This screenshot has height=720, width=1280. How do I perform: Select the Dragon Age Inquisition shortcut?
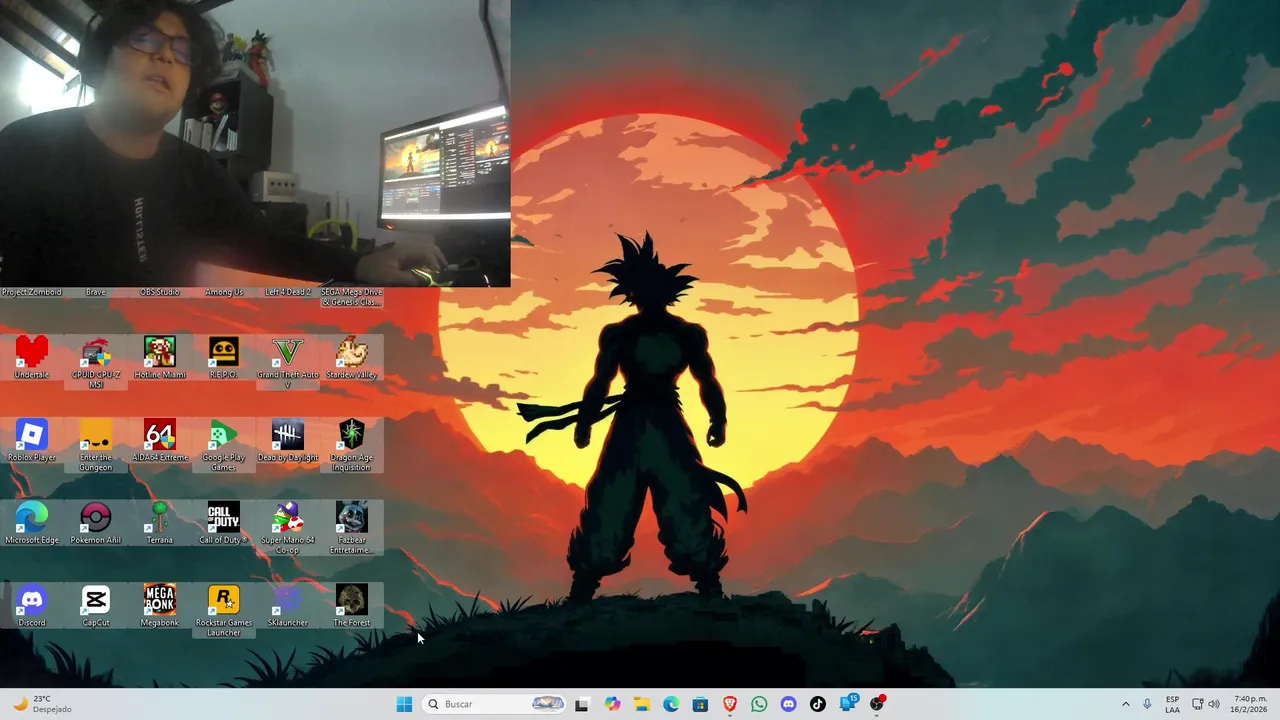(351, 446)
